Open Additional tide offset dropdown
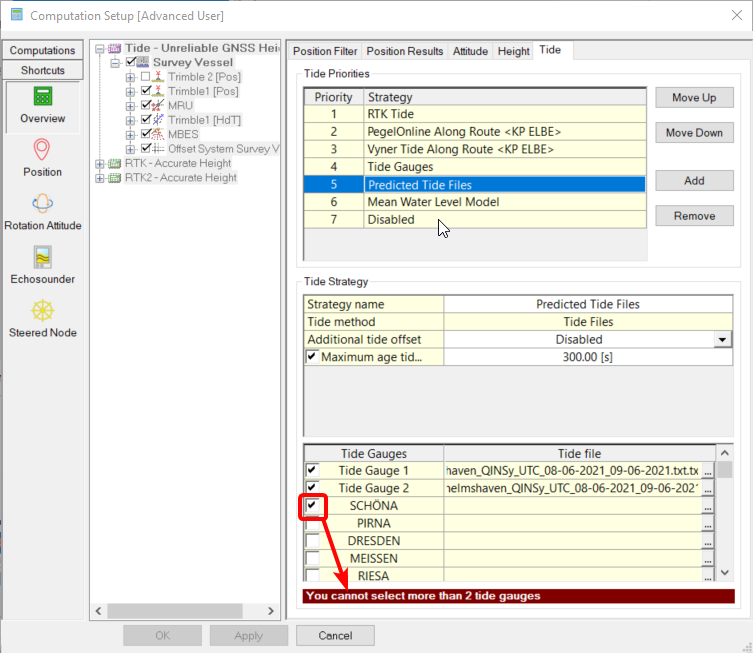This screenshot has width=753, height=653. (719, 340)
